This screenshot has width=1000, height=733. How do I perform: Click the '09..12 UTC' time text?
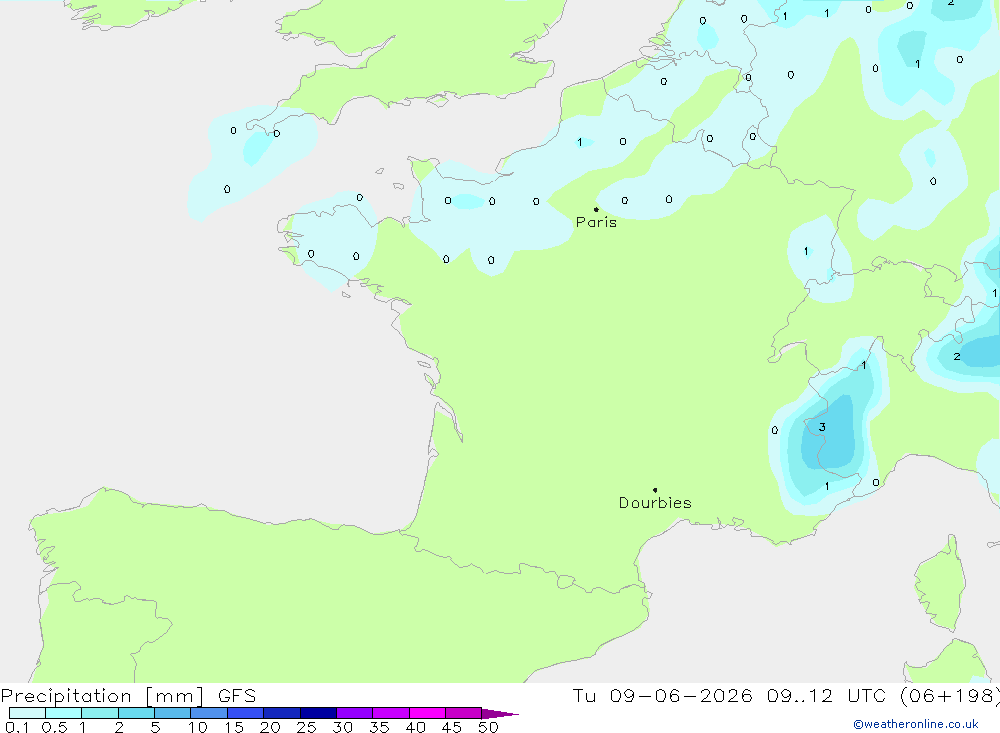827,695
